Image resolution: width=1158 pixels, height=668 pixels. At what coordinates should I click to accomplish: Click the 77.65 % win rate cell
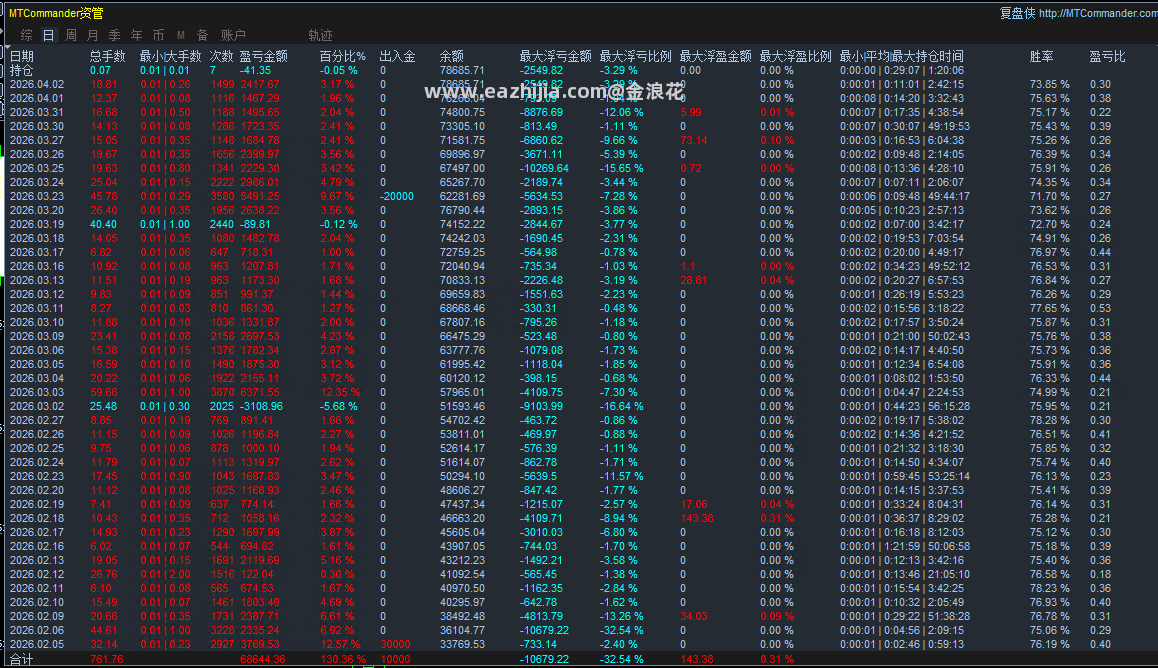point(1049,308)
